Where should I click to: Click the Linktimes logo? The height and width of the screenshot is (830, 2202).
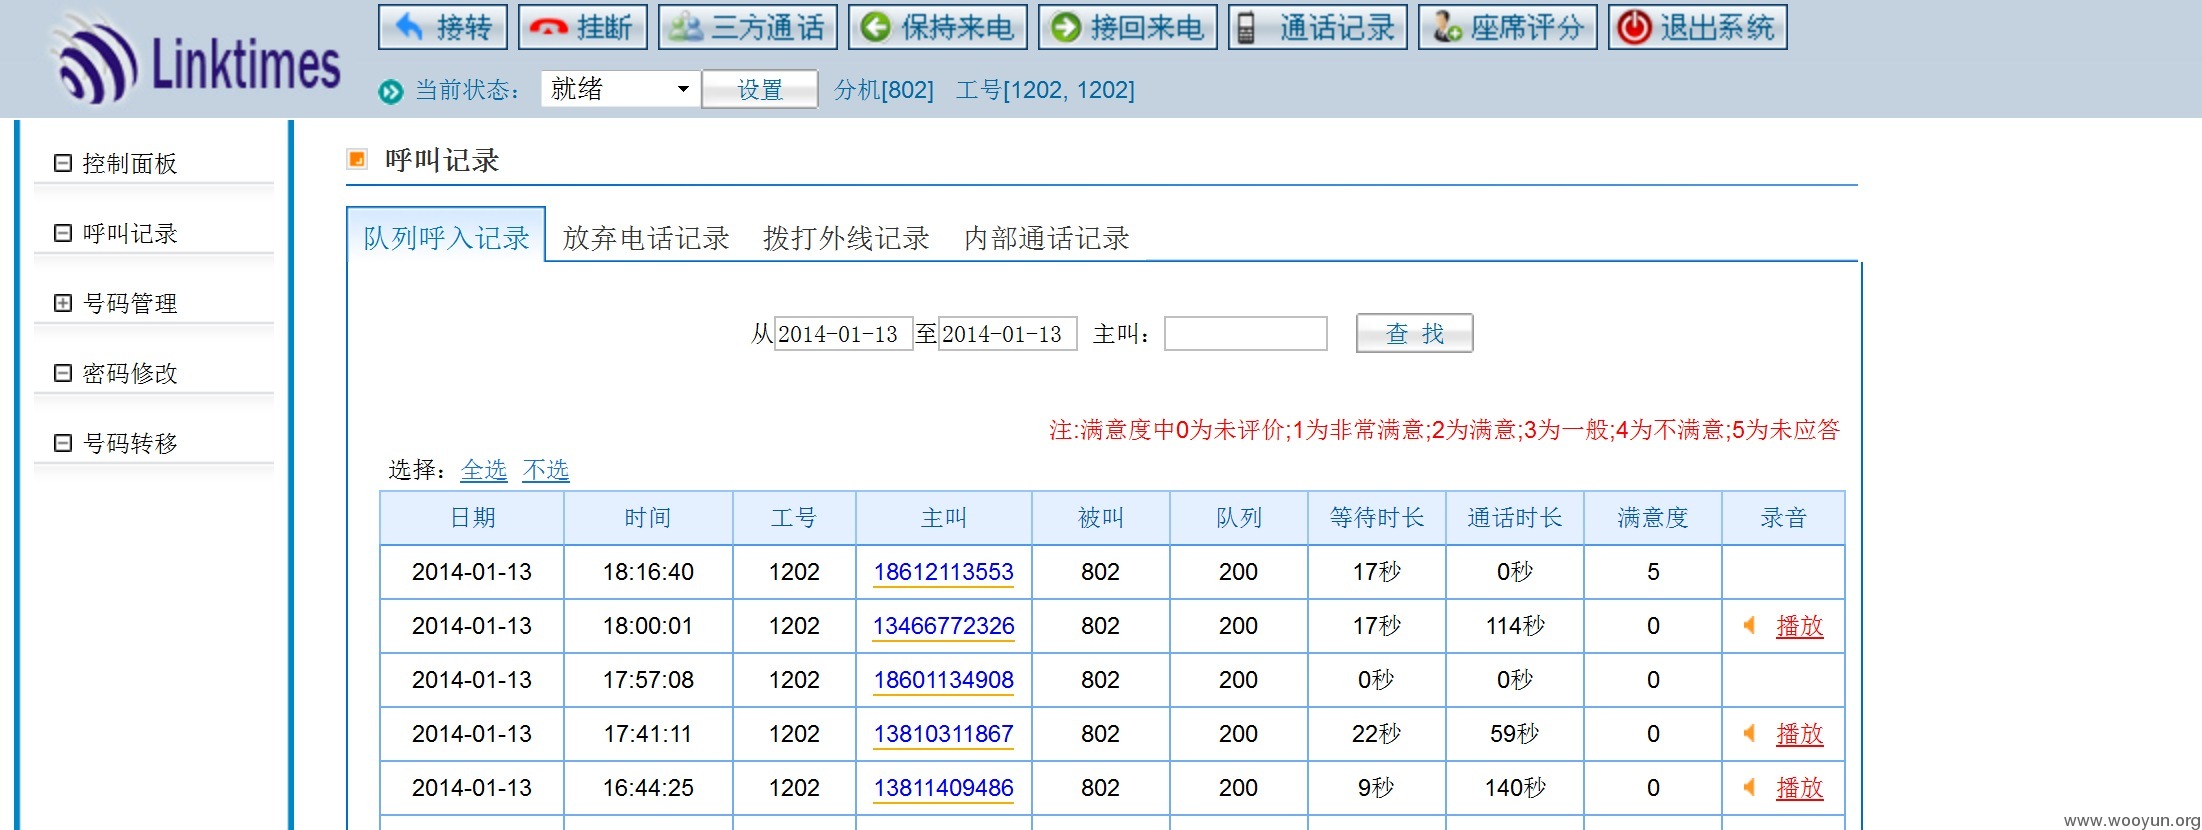(x=198, y=62)
